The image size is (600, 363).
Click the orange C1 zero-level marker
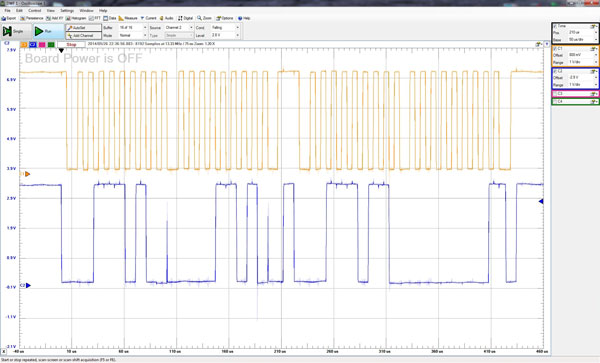(27, 174)
